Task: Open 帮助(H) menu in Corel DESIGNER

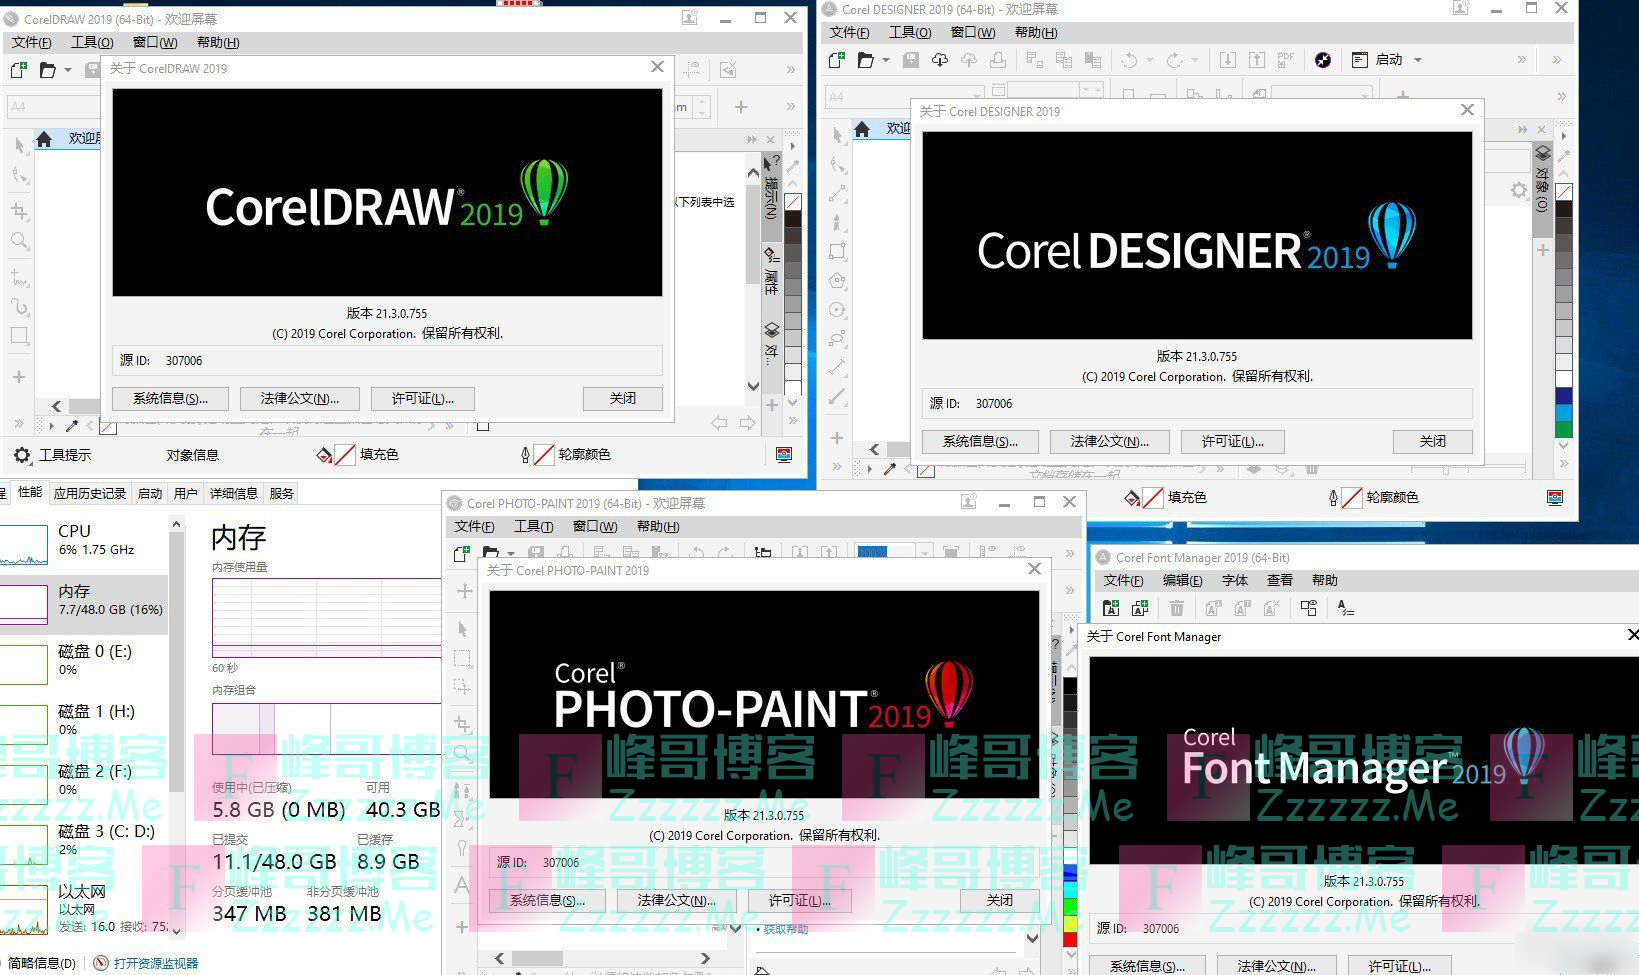Action: (1036, 32)
